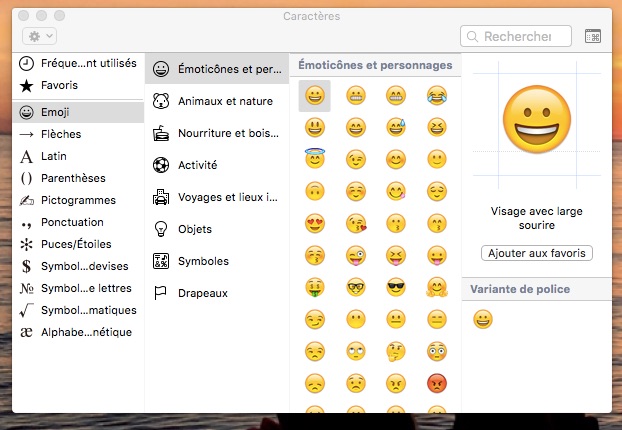Choose the tongue-licking yum emoji

tap(396, 192)
